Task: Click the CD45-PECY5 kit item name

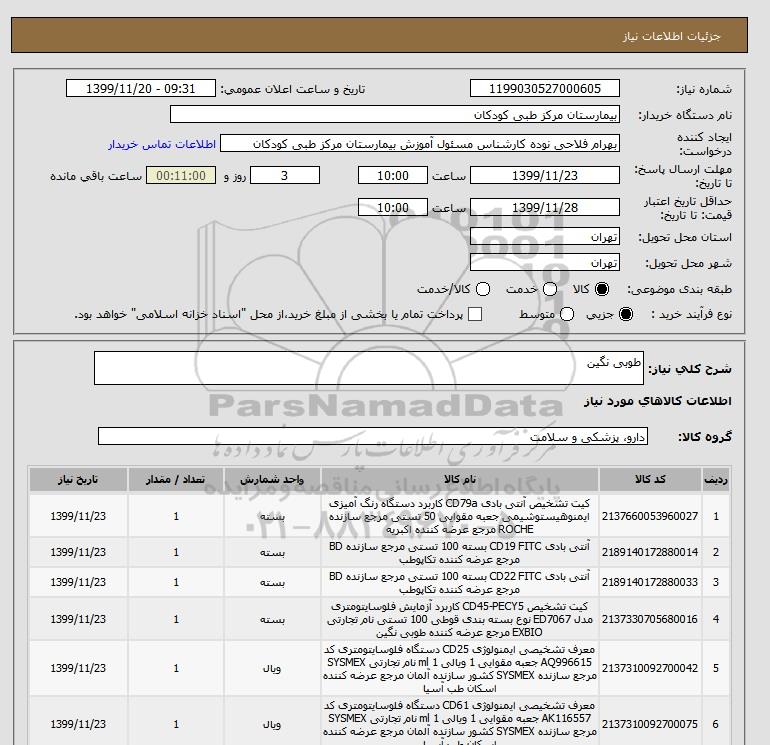Action: click(x=460, y=619)
